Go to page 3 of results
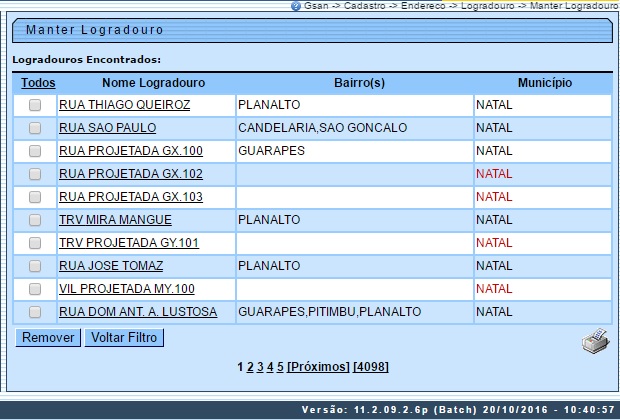The image size is (620, 420). (x=260, y=367)
